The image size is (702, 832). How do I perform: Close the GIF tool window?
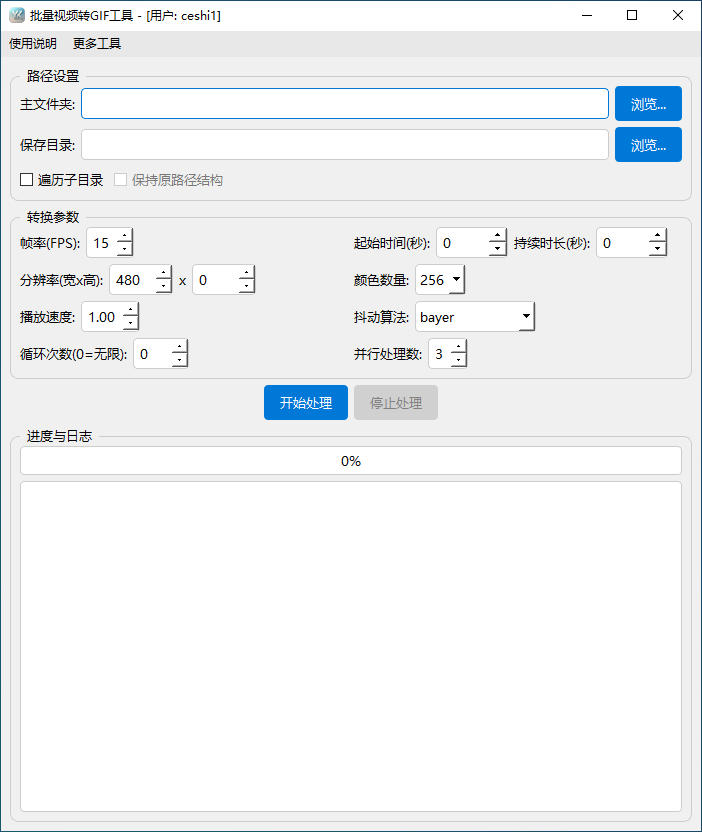click(x=678, y=15)
